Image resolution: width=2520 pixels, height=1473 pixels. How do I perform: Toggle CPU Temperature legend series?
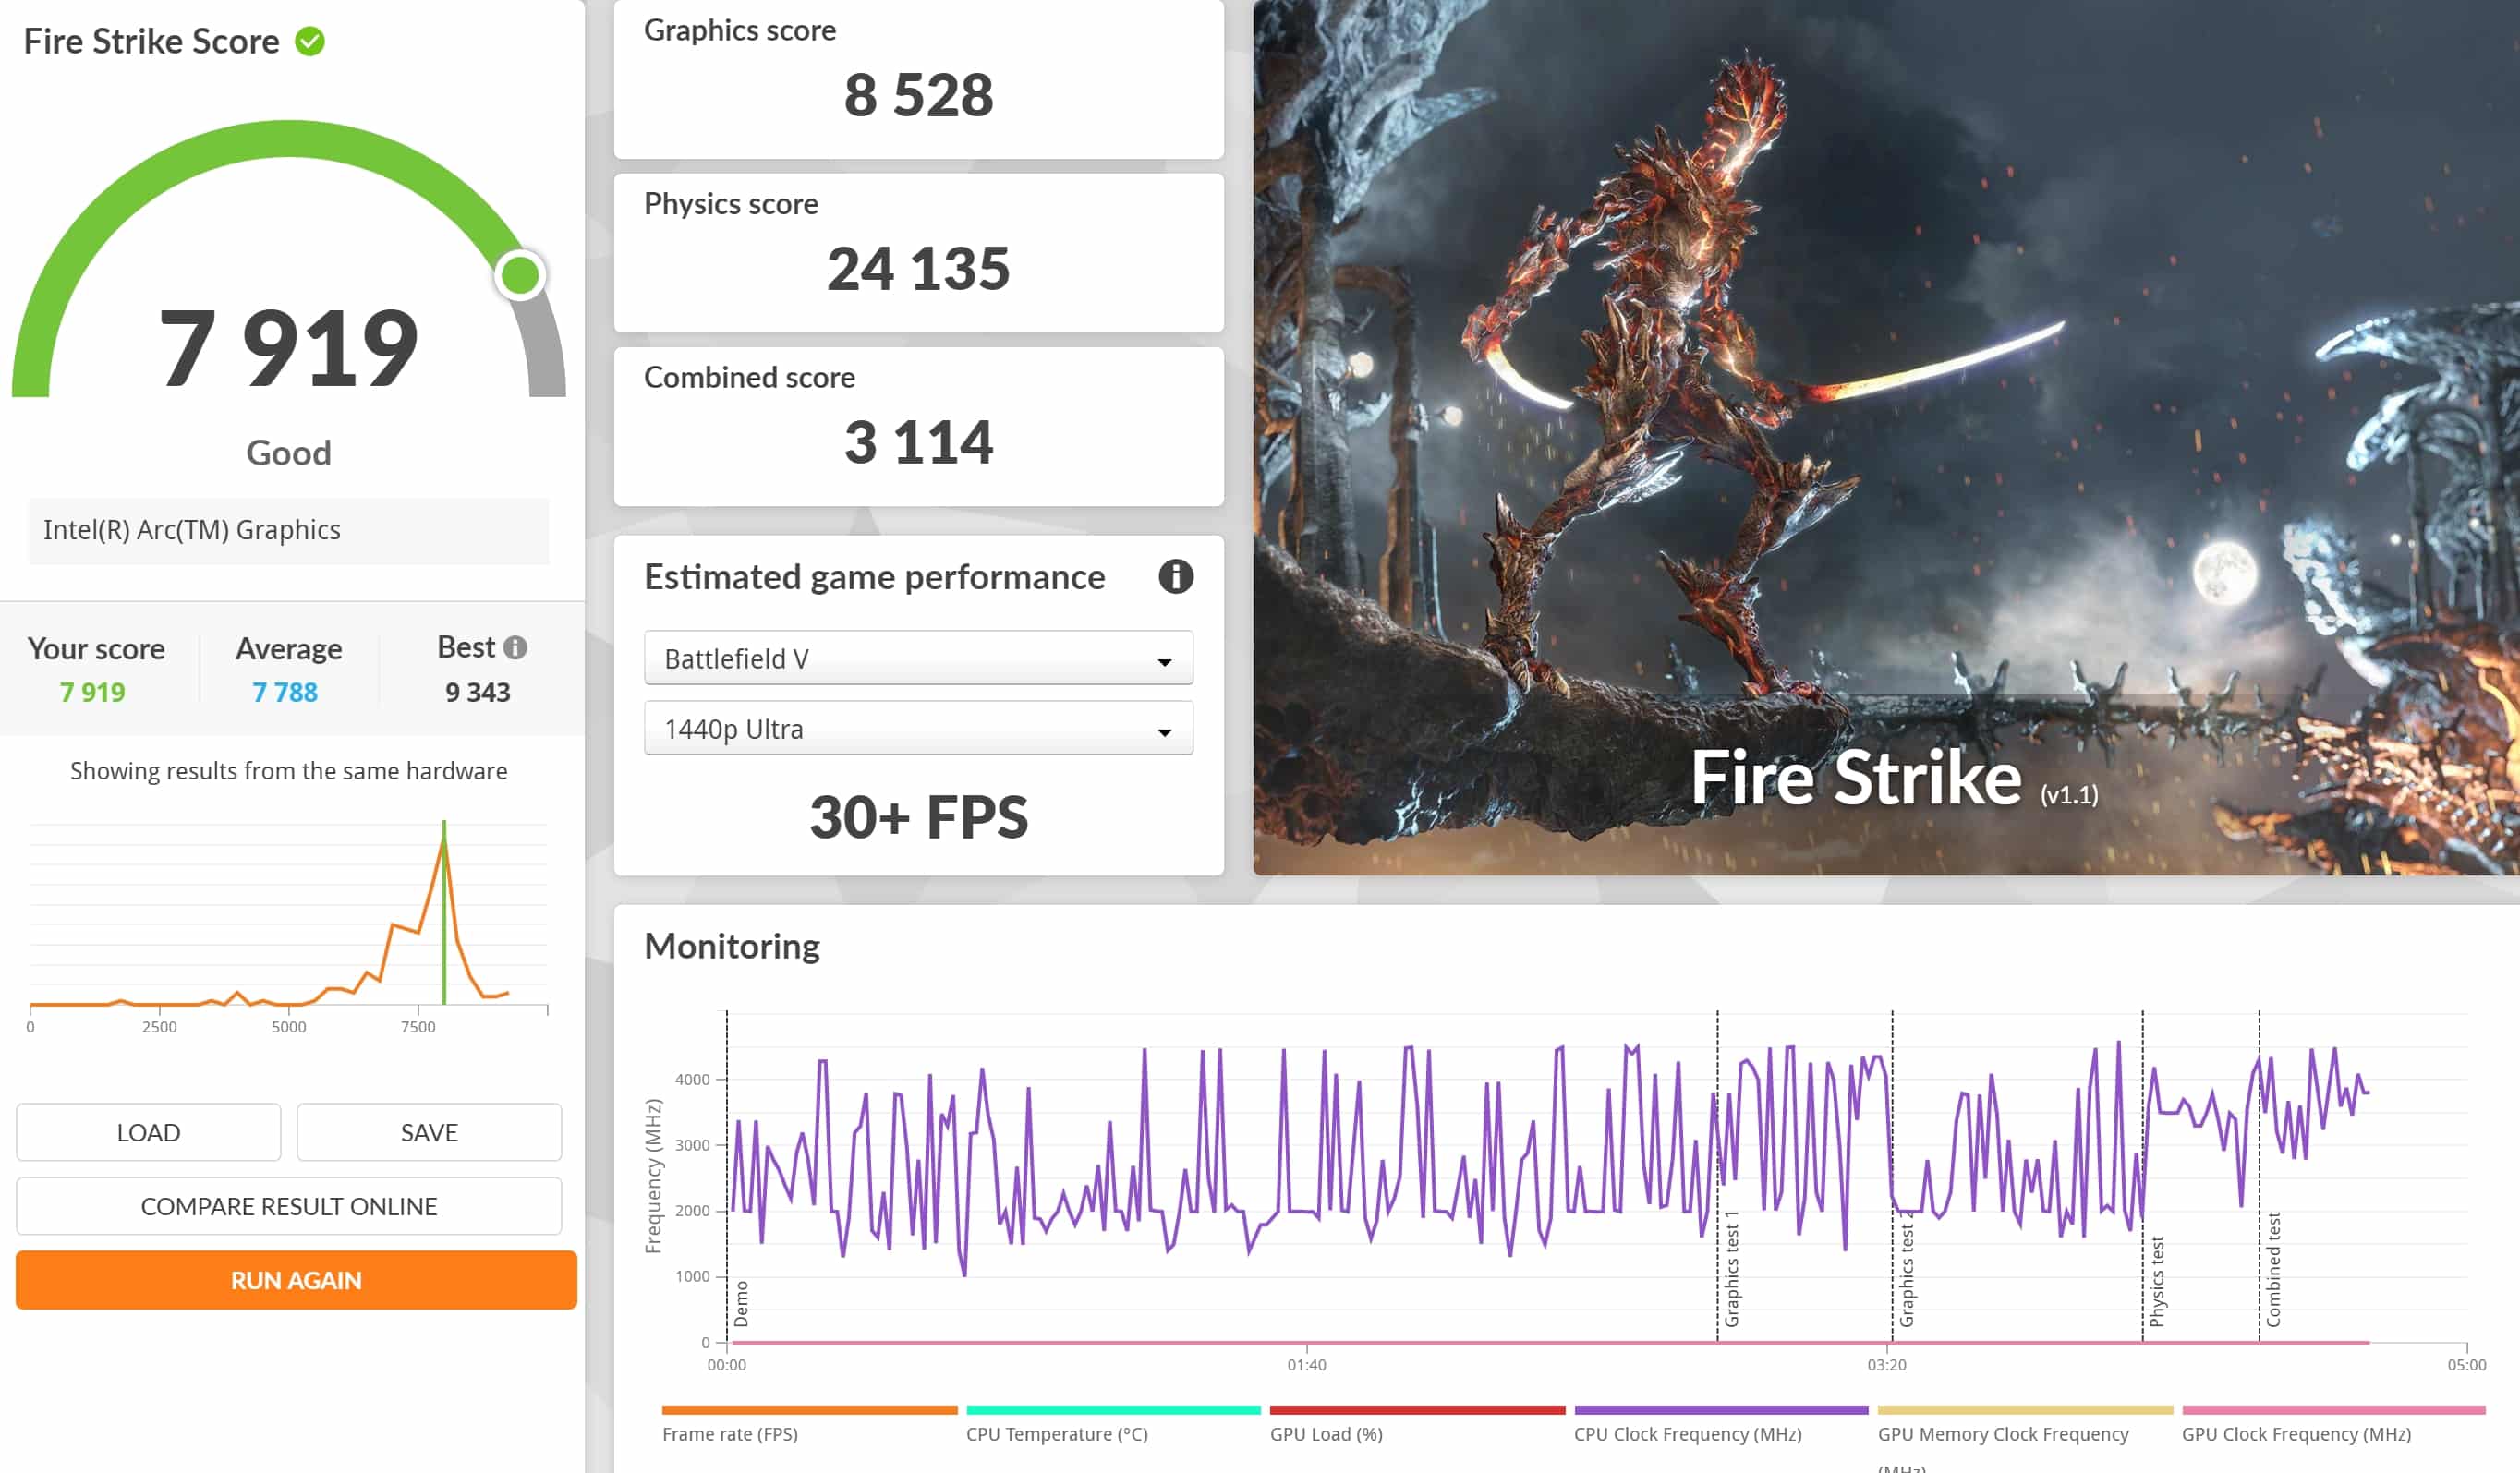pyautogui.click(x=1056, y=1434)
